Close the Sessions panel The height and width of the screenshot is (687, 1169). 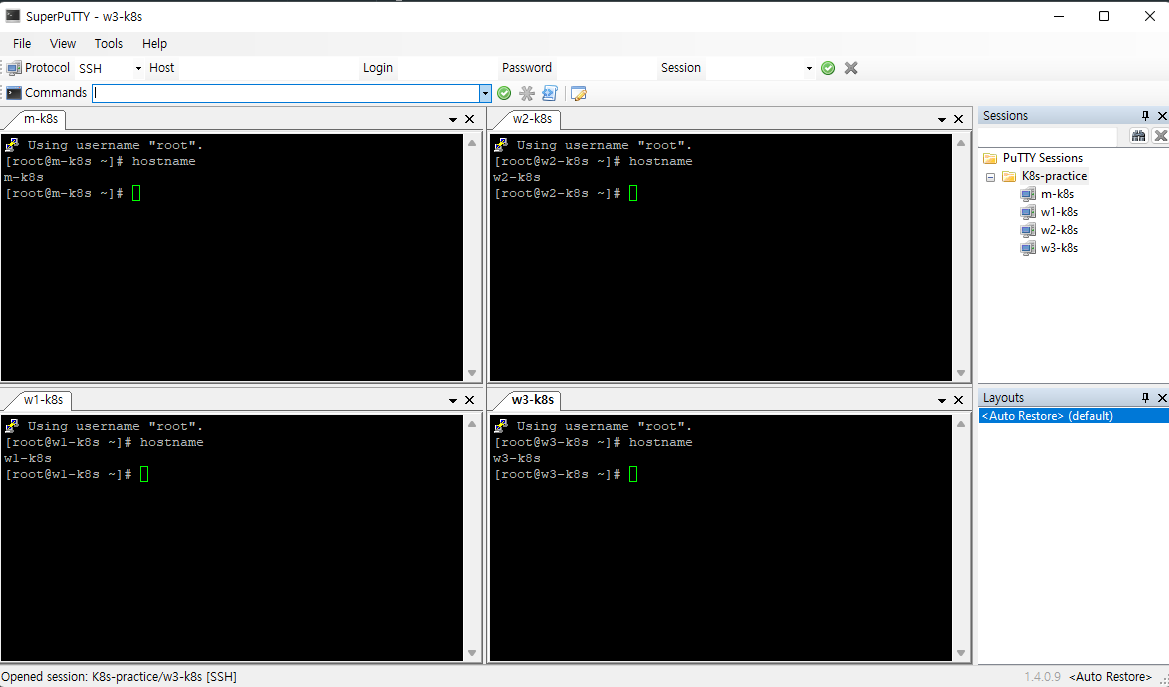[1162, 116]
